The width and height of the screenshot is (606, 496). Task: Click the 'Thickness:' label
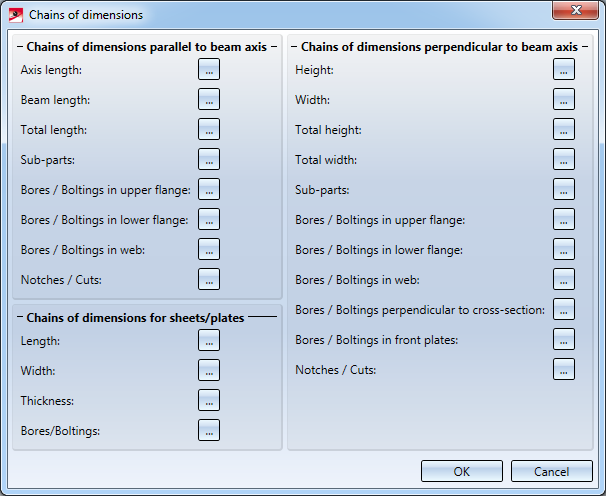click(47, 401)
